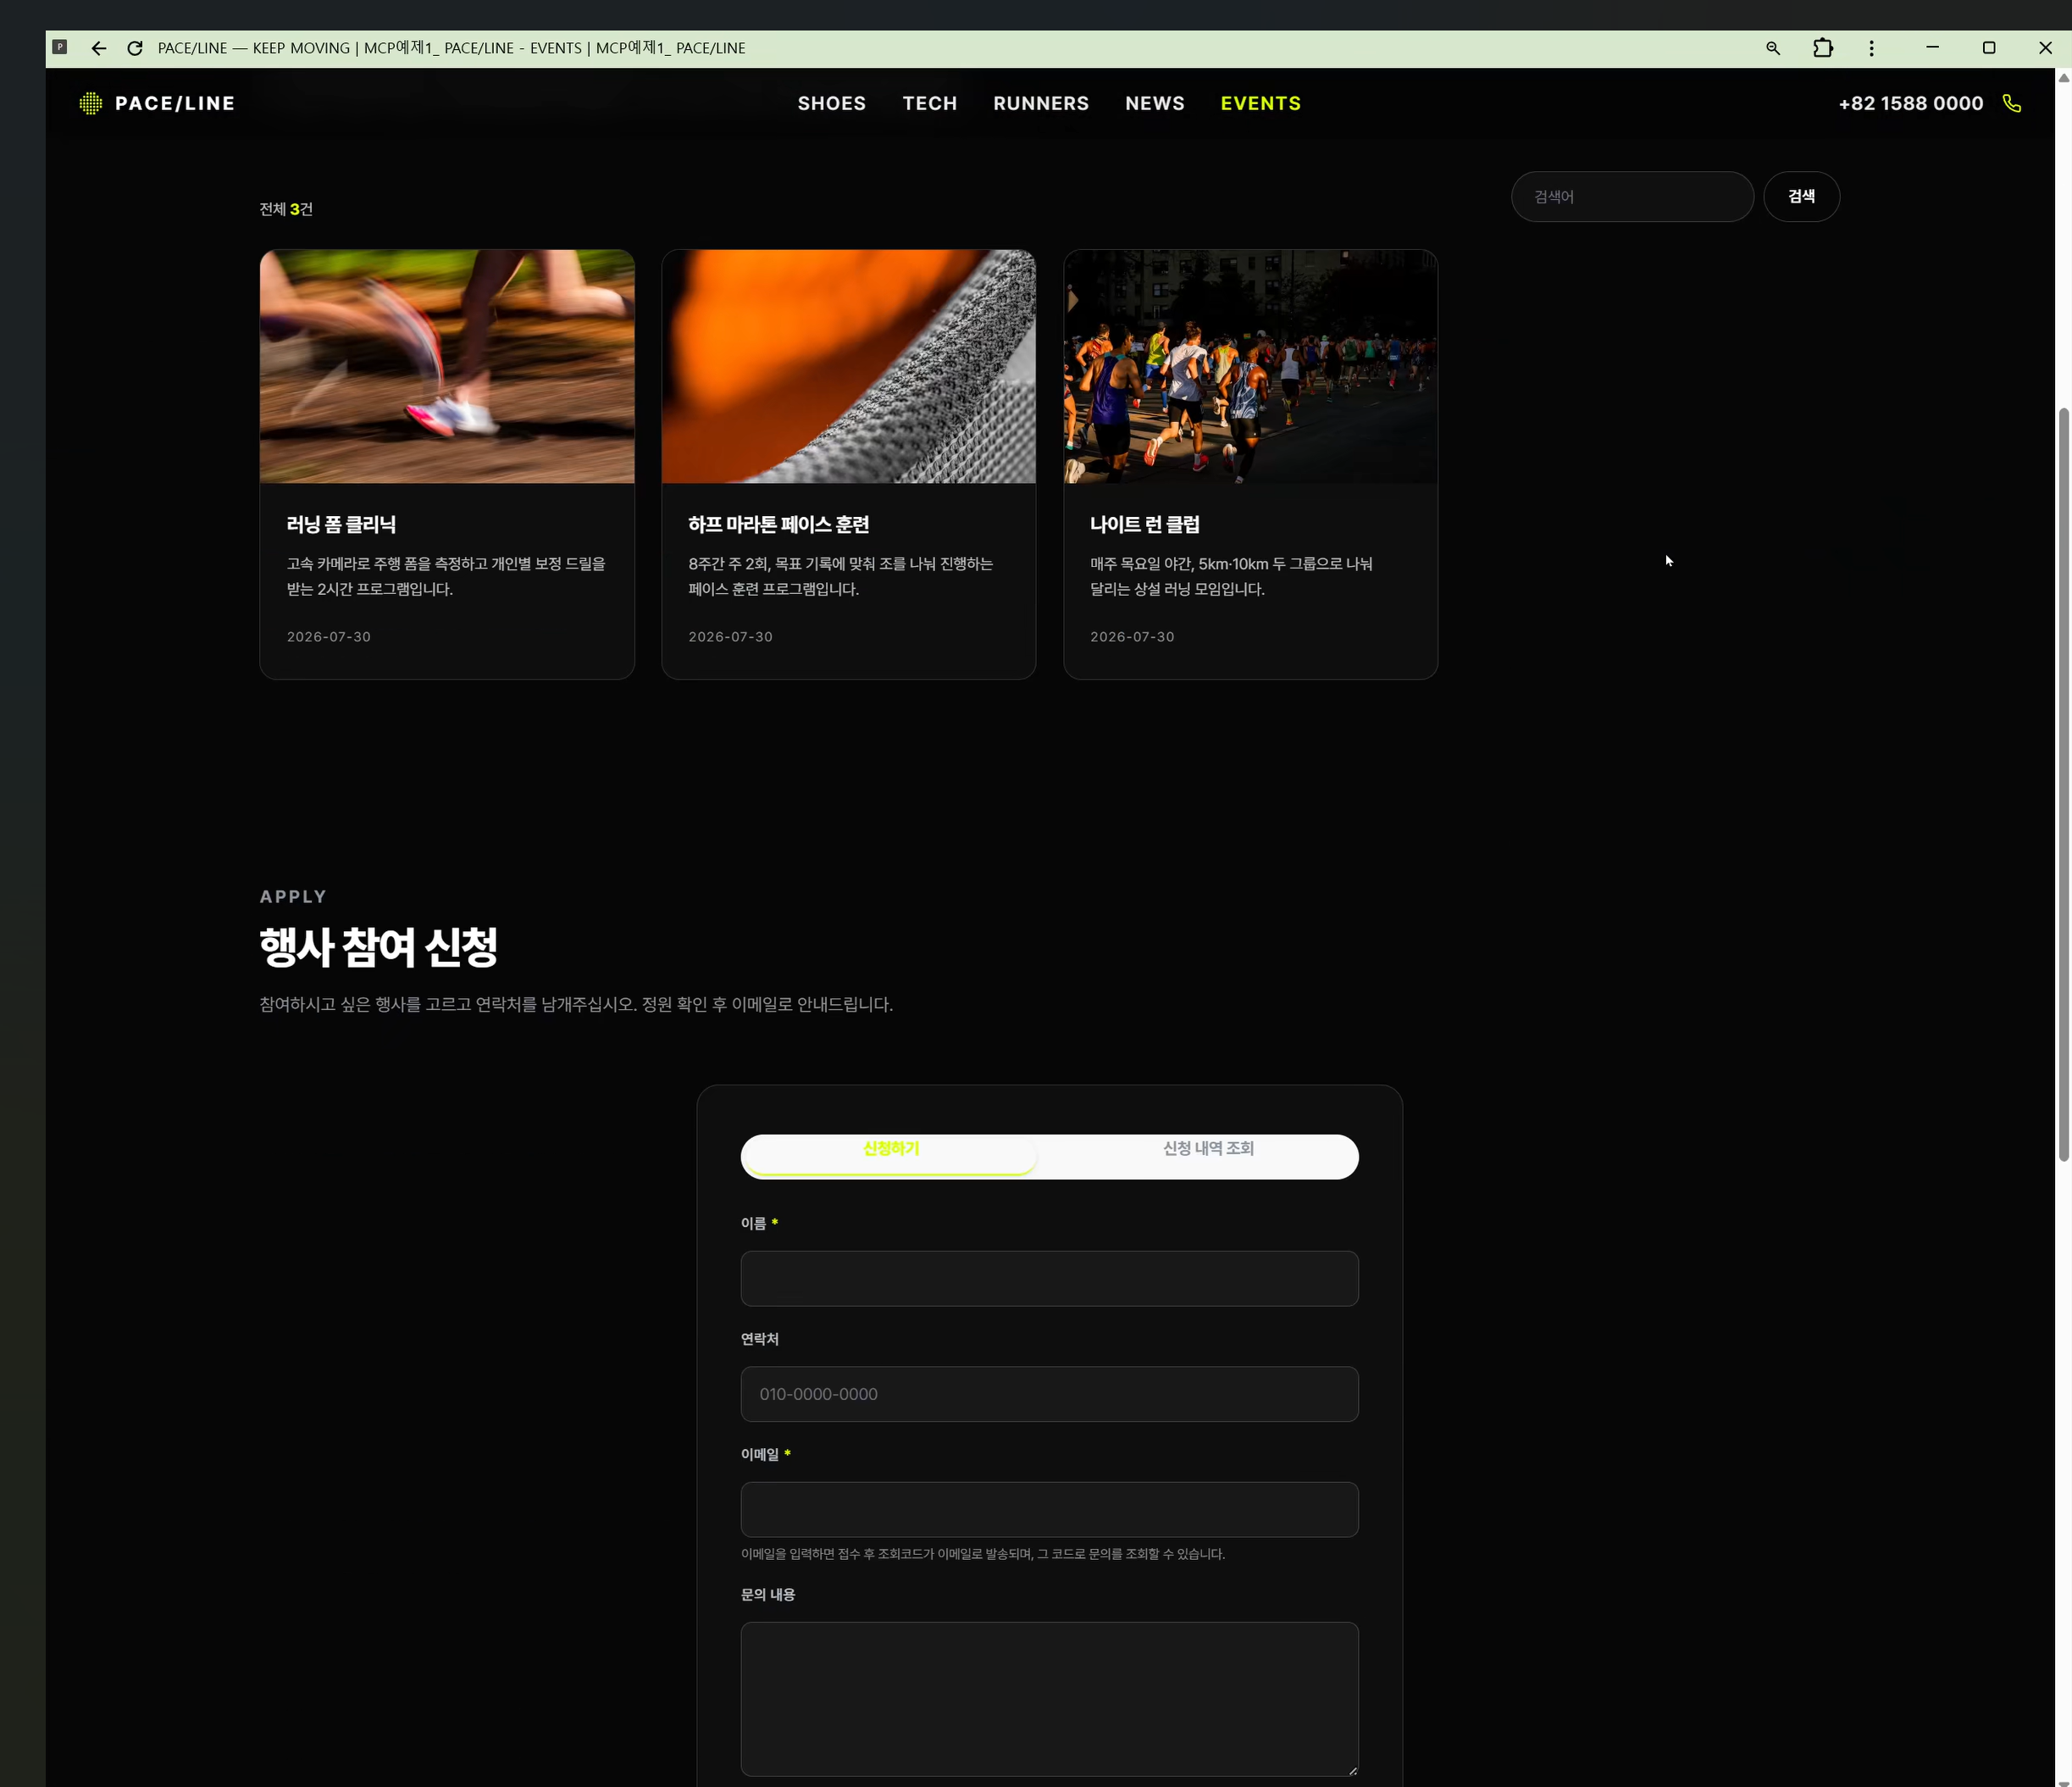
Task: Call +82 1588 0000 link
Action: pyautogui.click(x=1910, y=103)
